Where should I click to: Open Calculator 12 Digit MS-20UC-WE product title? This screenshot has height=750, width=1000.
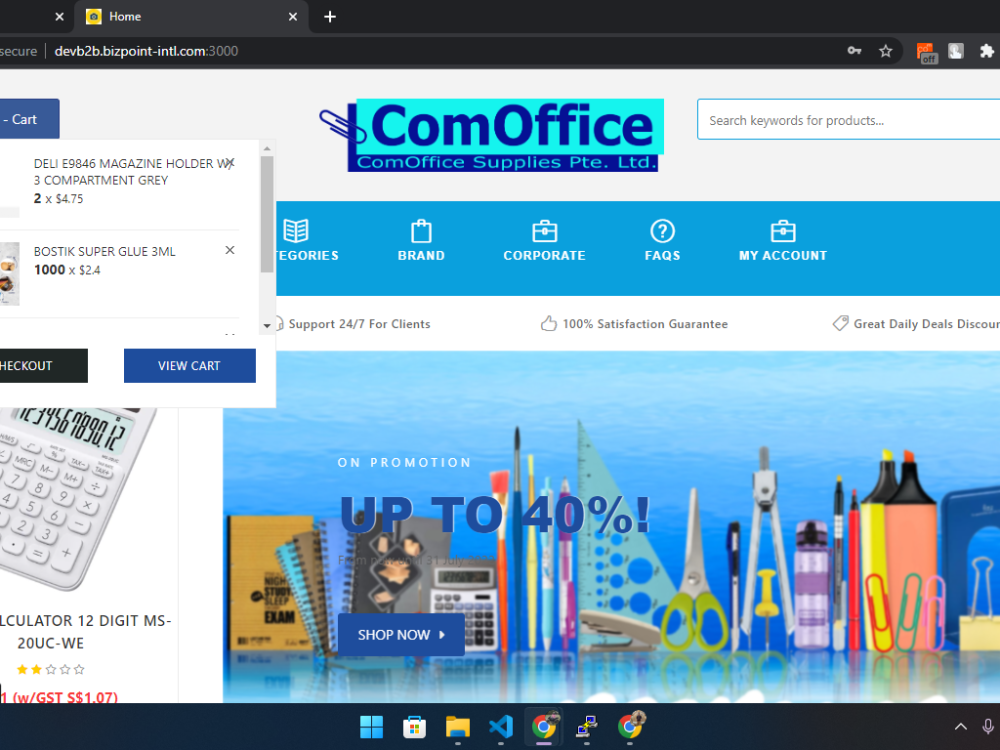coord(84,631)
